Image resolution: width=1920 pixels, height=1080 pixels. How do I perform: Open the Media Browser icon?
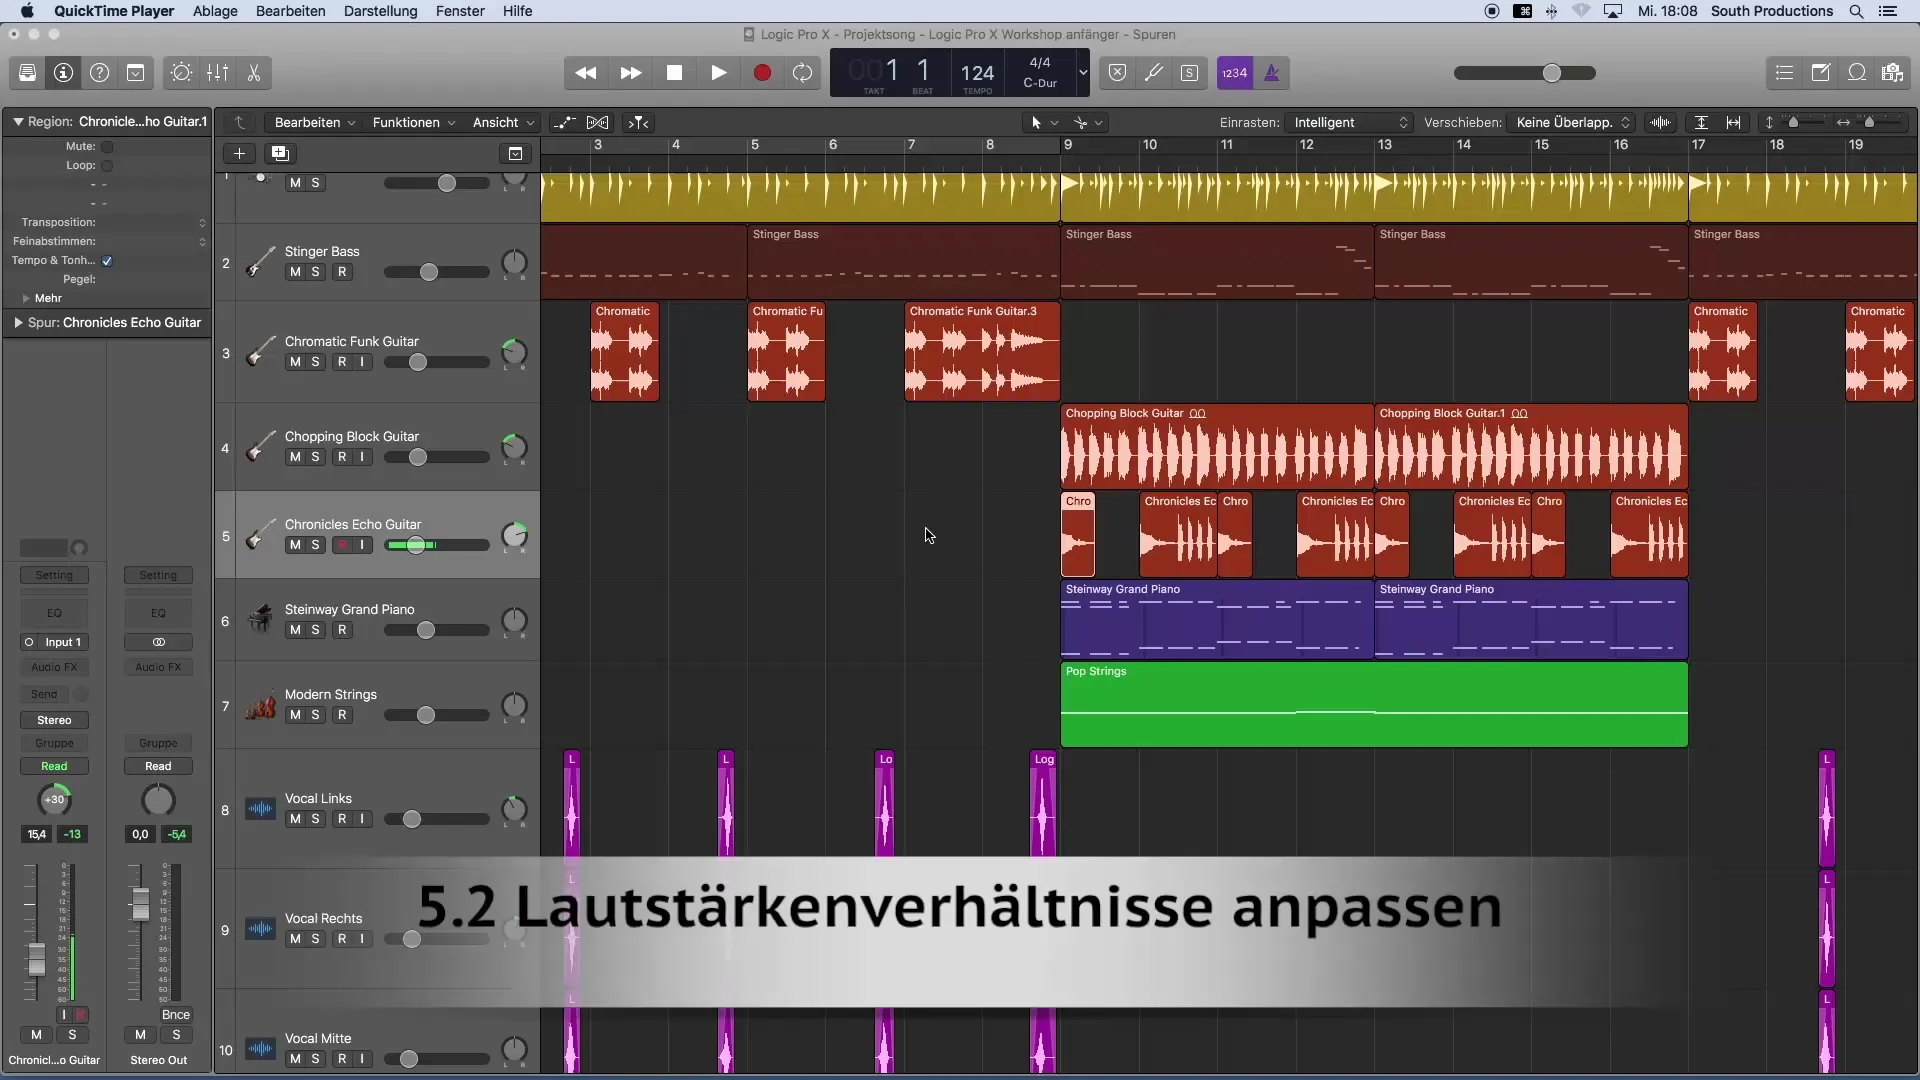click(x=1892, y=73)
